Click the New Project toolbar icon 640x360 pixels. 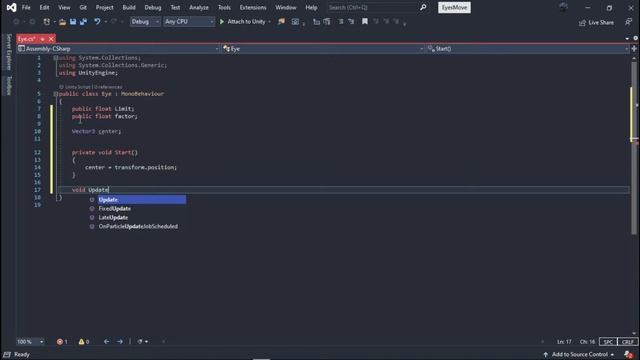click(x=47, y=22)
